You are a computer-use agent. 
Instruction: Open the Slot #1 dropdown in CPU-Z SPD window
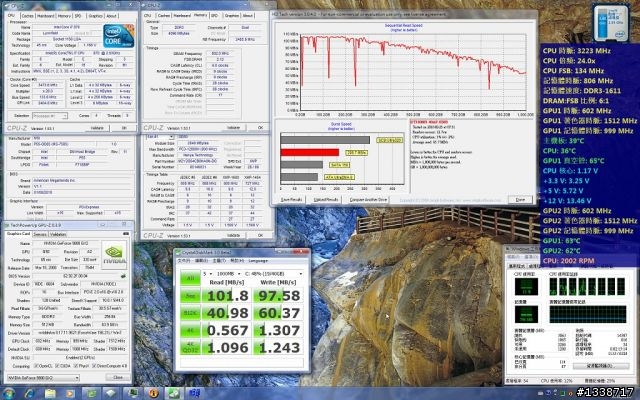click(160, 137)
